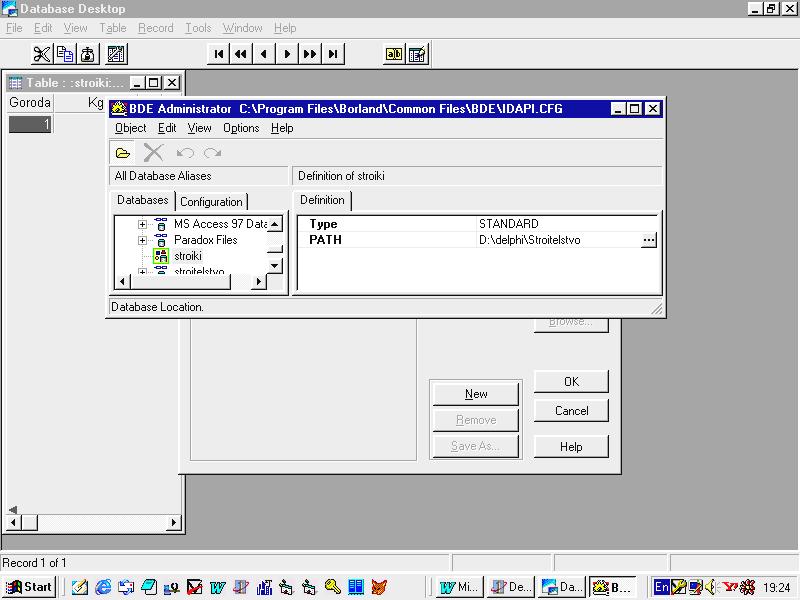Go to the first record
The image size is (800, 600).
pos(219,54)
